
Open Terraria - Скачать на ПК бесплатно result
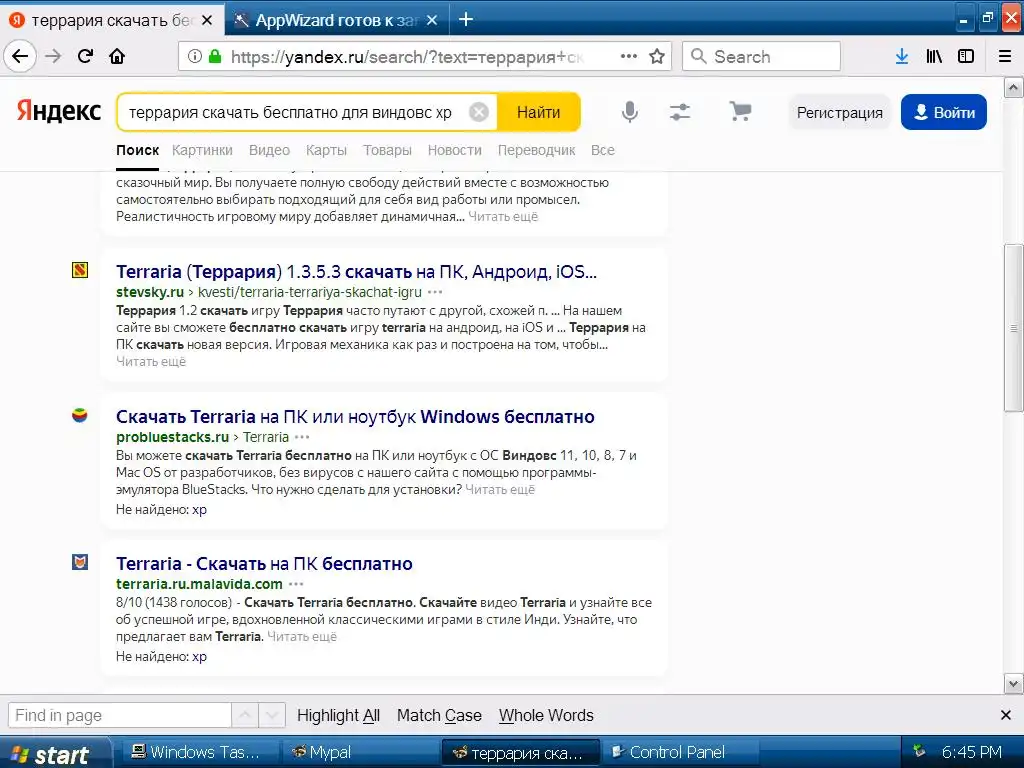click(264, 564)
